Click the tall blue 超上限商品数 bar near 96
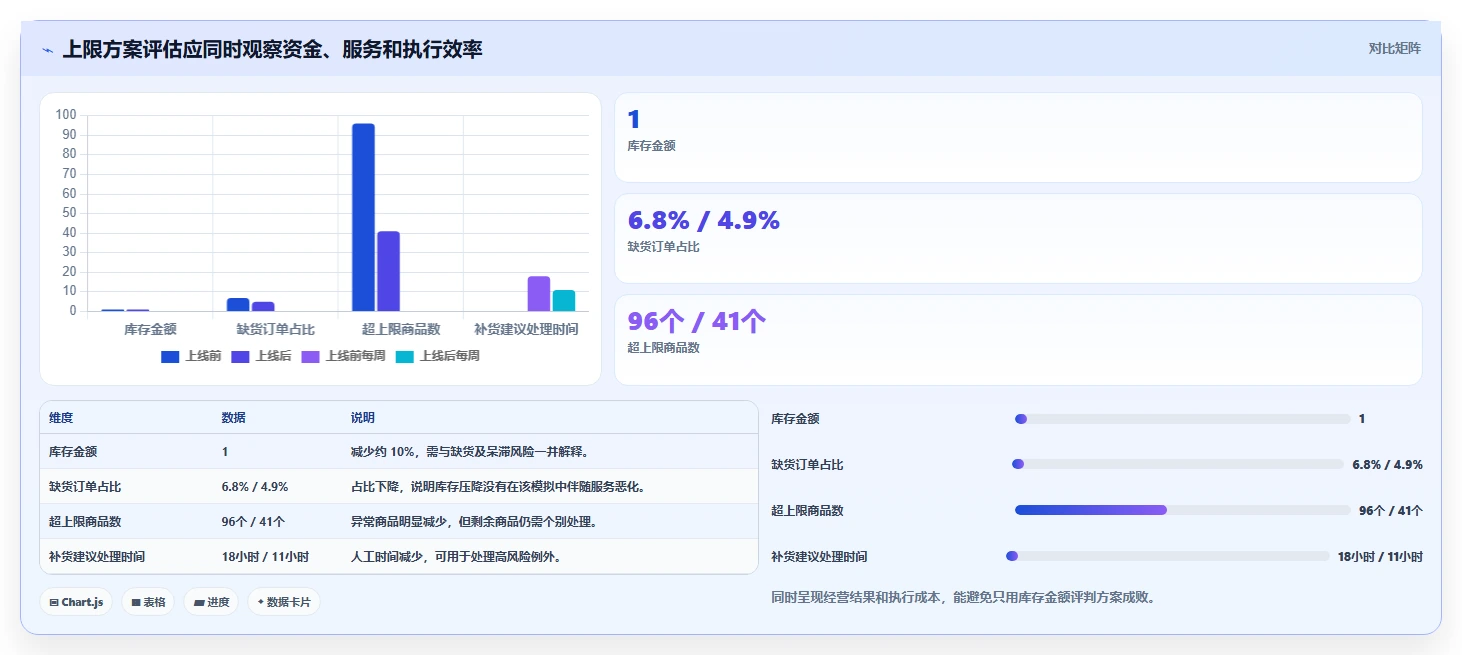 pos(363,217)
